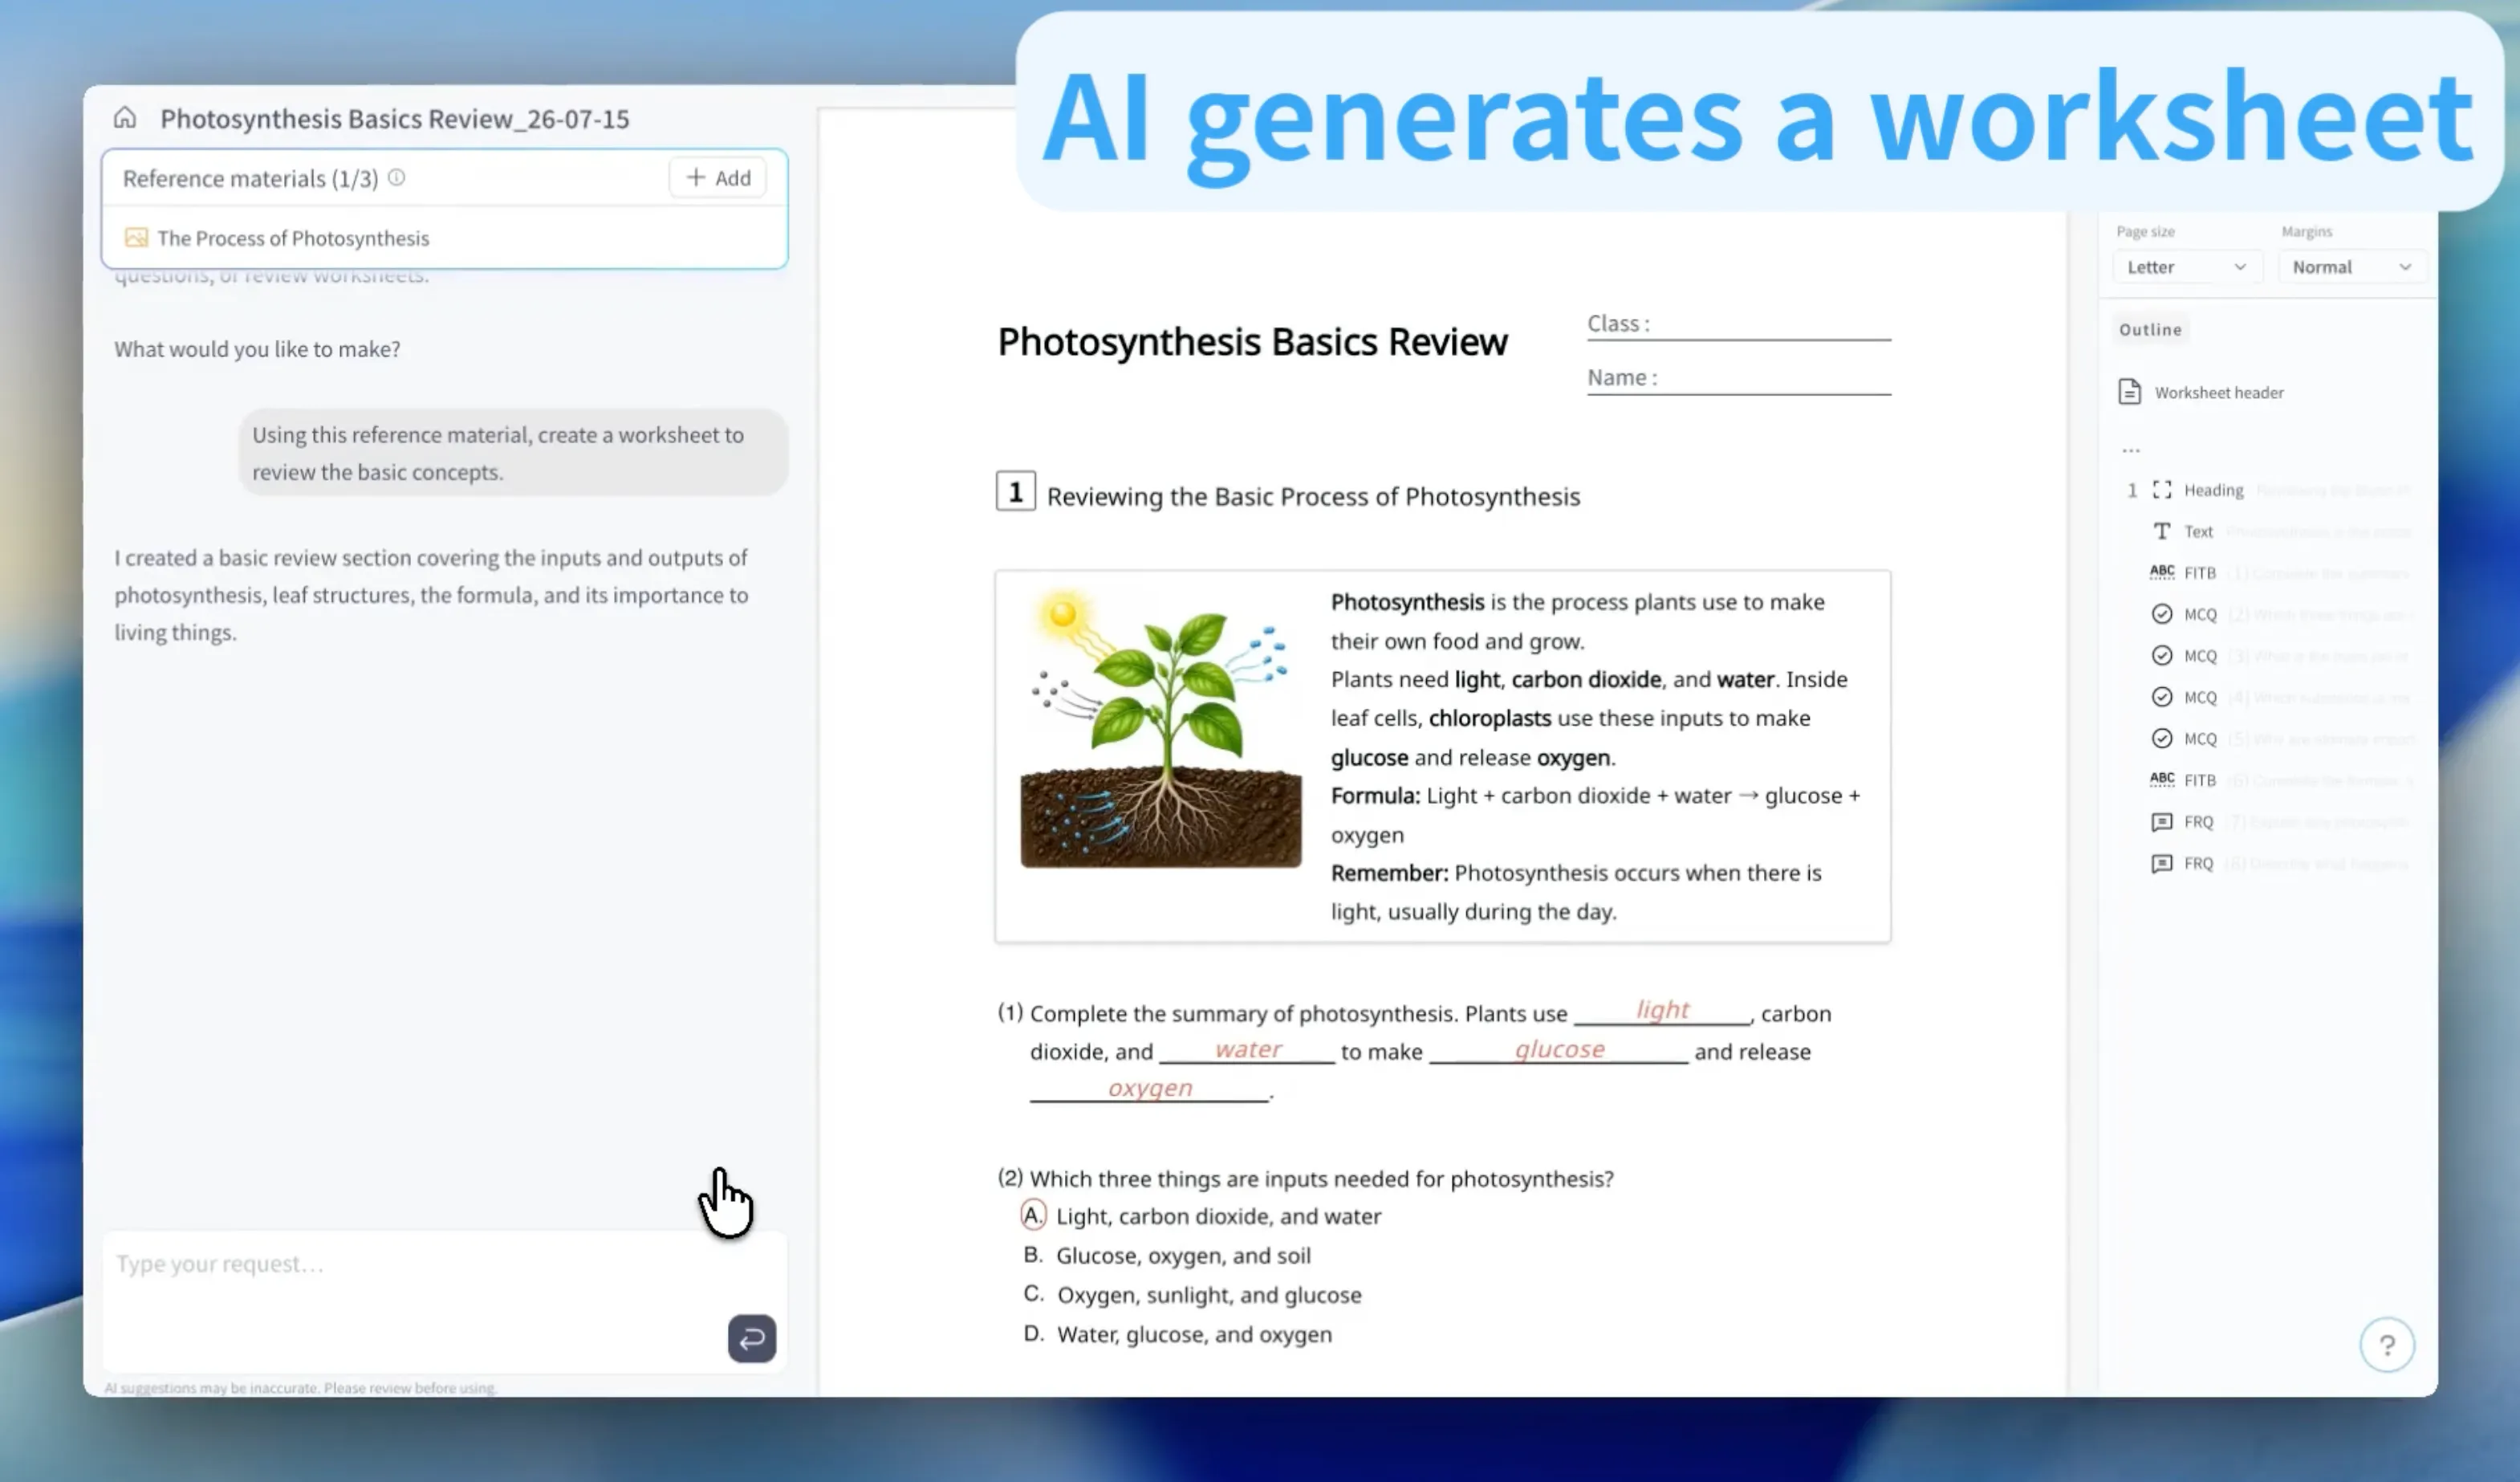2520x1482 pixels.
Task: Click the check icon of MCQ question (5)
Action: (2162, 738)
